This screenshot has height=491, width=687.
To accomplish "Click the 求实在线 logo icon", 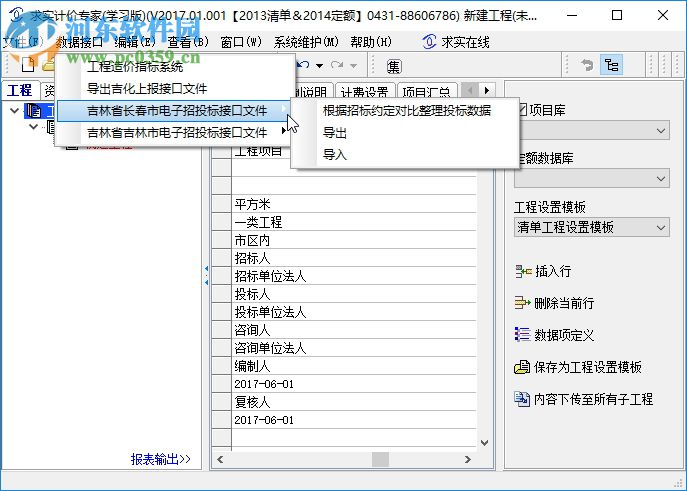I will click(x=429, y=42).
